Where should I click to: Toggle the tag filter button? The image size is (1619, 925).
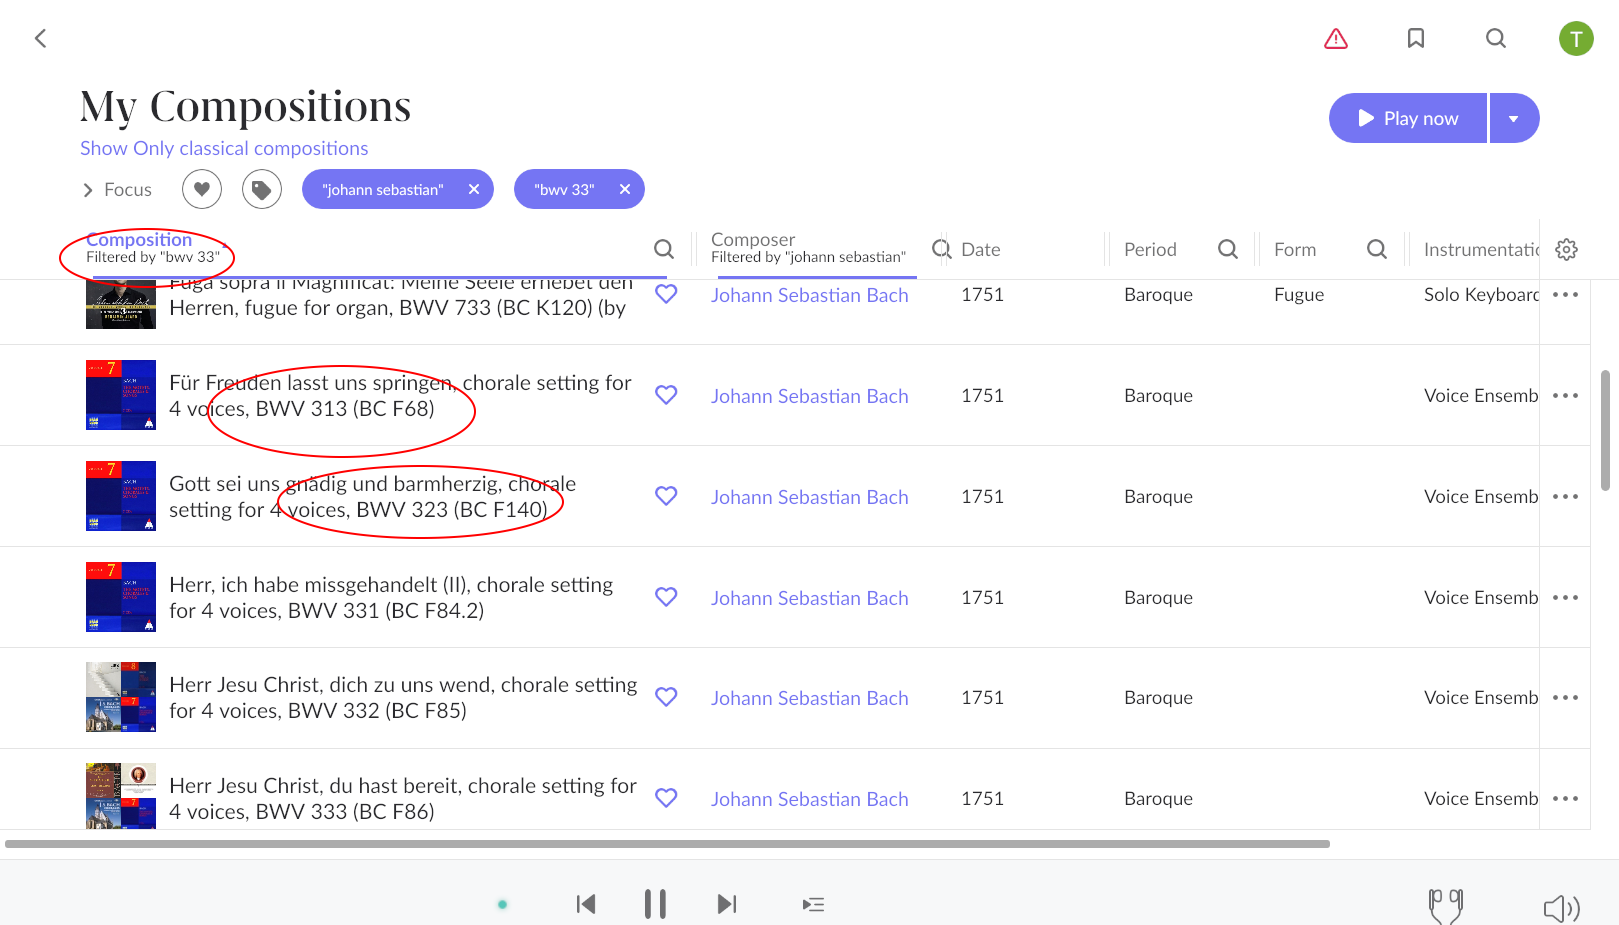pos(262,189)
